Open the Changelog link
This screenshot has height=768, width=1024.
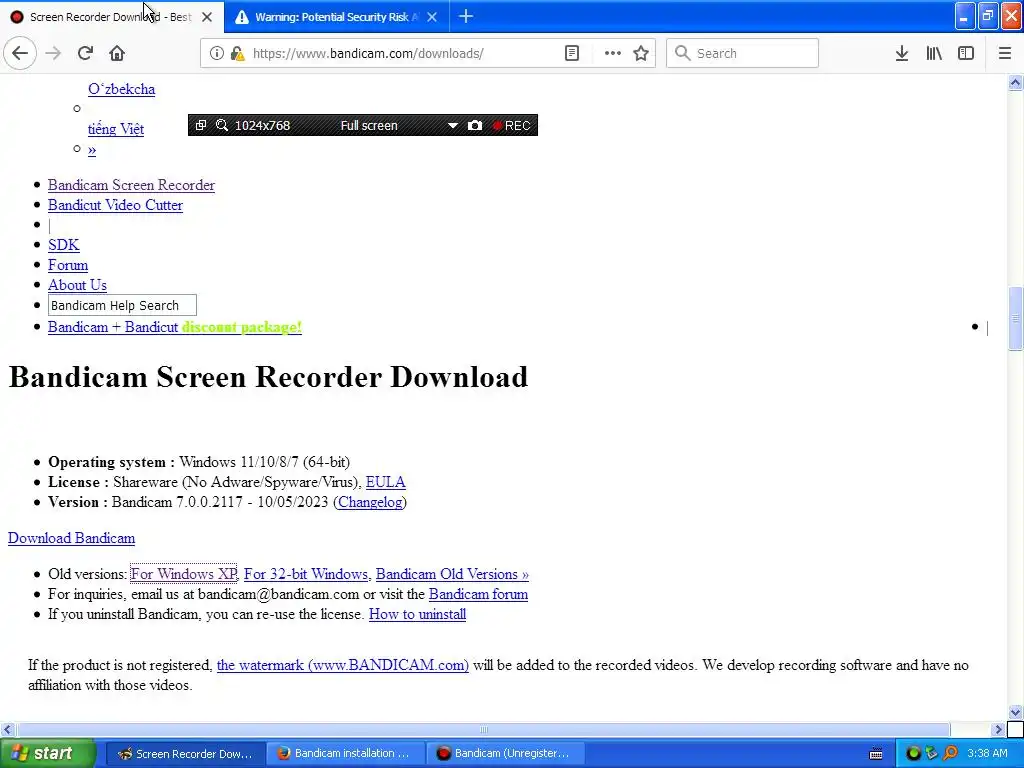point(370,502)
